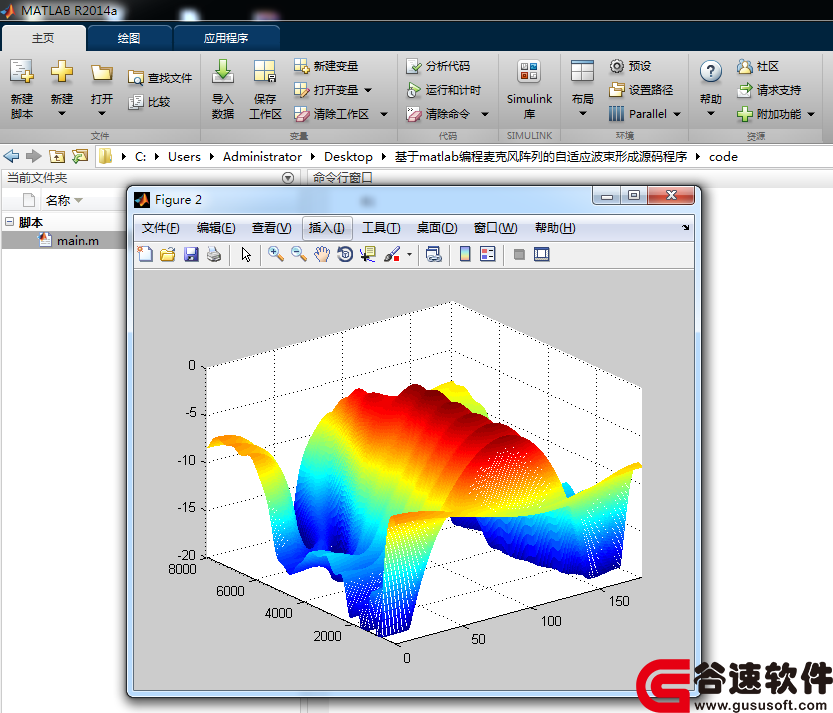Open View (查看) menu in Figure 2
The height and width of the screenshot is (713, 833).
271,228
